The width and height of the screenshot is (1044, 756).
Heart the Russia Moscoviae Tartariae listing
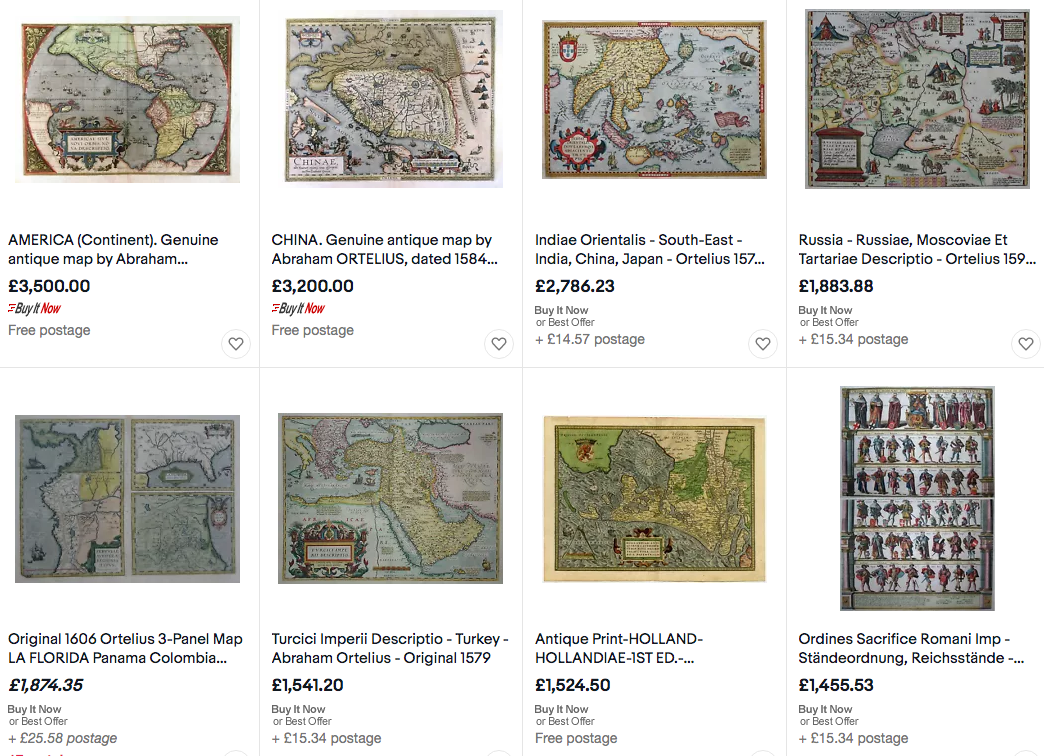pos(1026,344)
